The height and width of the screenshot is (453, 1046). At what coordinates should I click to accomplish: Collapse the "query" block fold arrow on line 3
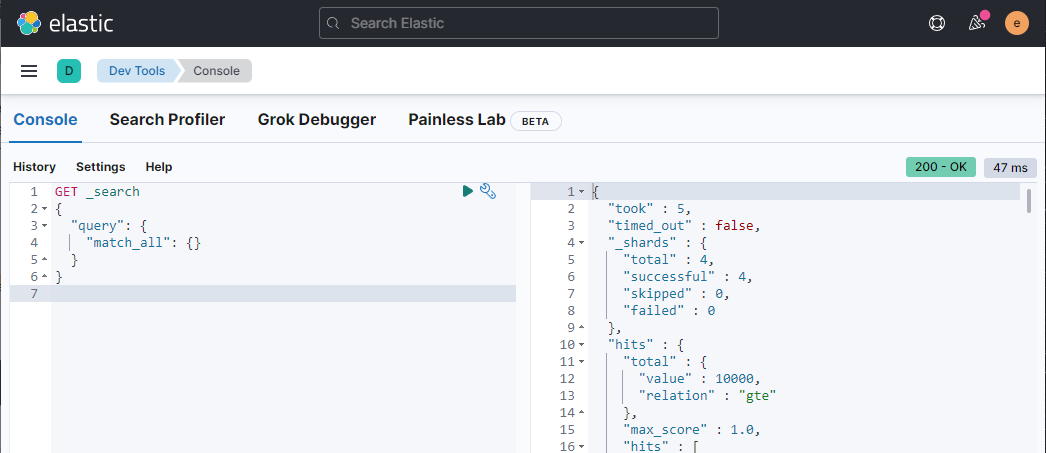44,225
